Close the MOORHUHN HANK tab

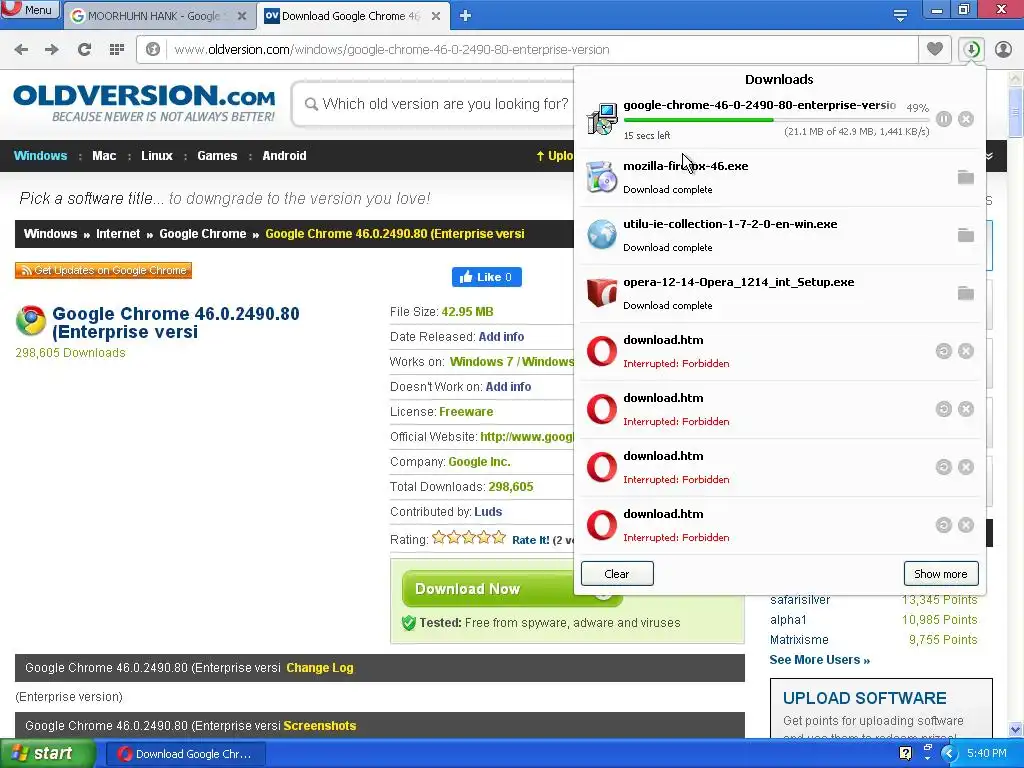(242, 16)
